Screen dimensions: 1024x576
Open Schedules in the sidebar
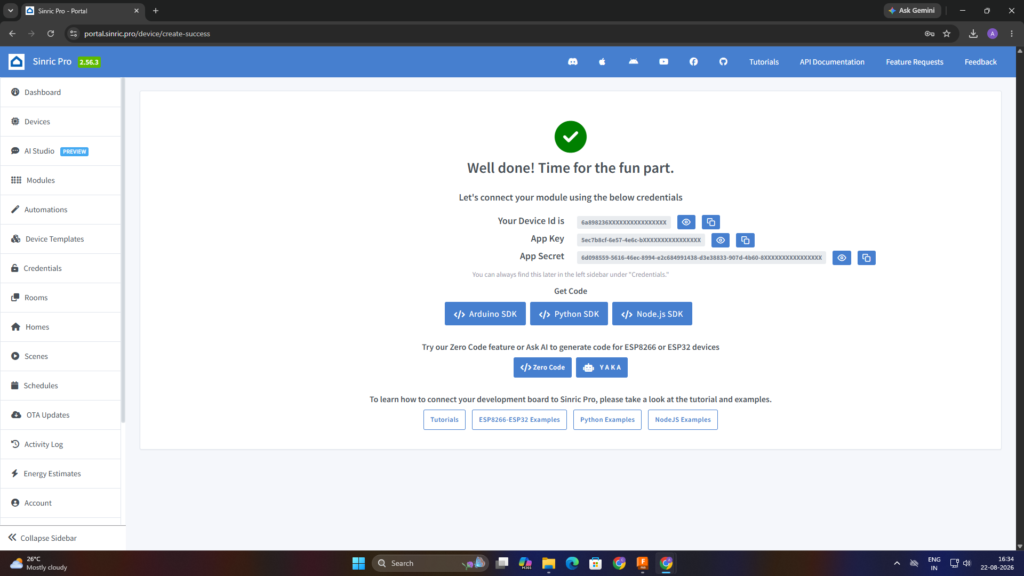pyautogui.click(x=61, y=386)
